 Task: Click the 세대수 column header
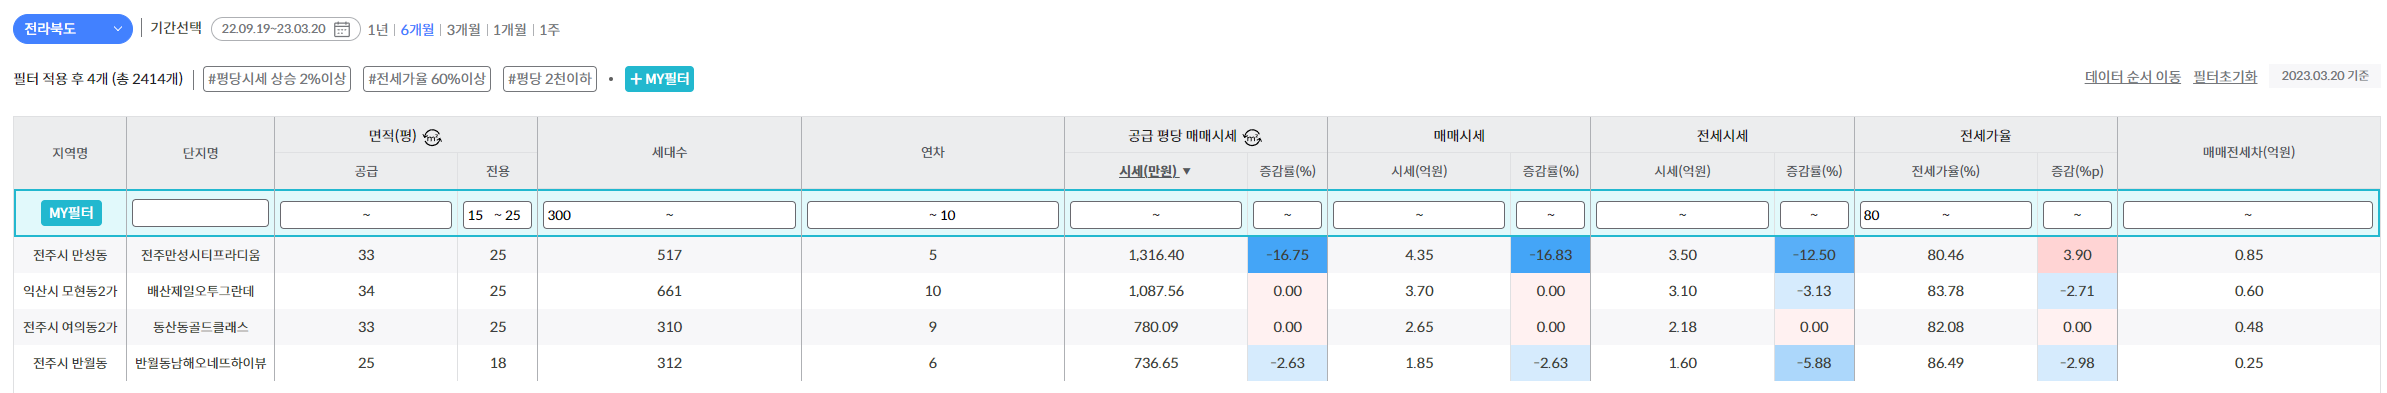(x=669, y=153)
